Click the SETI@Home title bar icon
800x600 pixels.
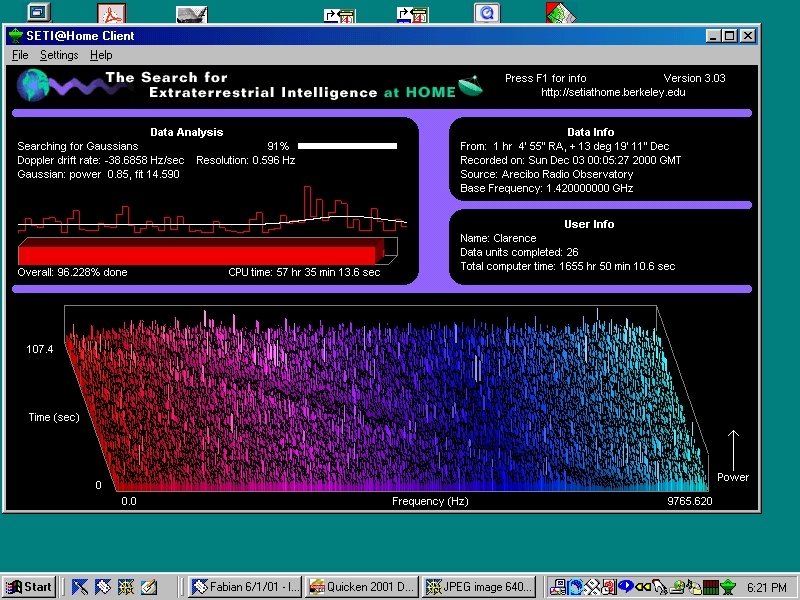click(x=16, y=36)
